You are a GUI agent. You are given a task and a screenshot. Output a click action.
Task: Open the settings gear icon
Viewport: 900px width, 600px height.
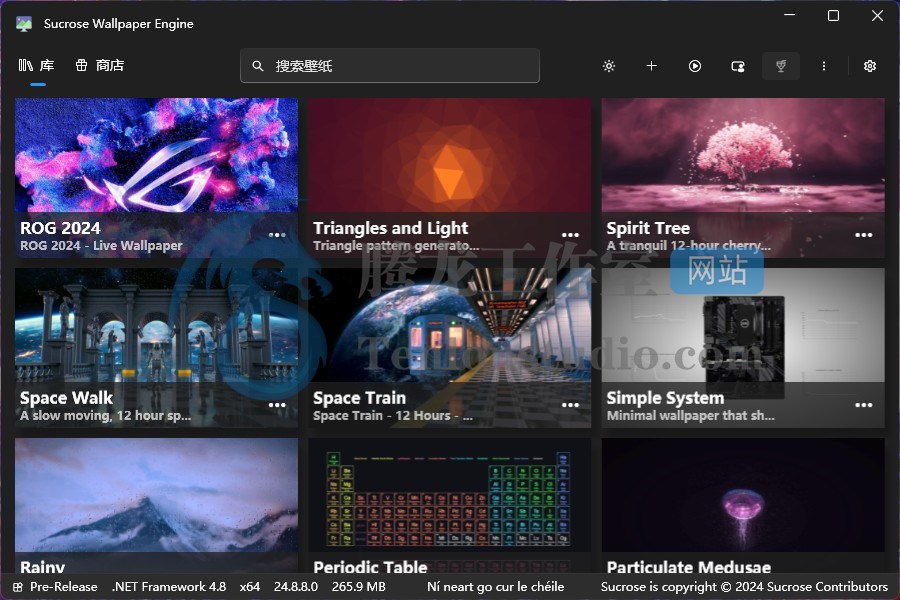pyautogui.click(x=870, y=66)
